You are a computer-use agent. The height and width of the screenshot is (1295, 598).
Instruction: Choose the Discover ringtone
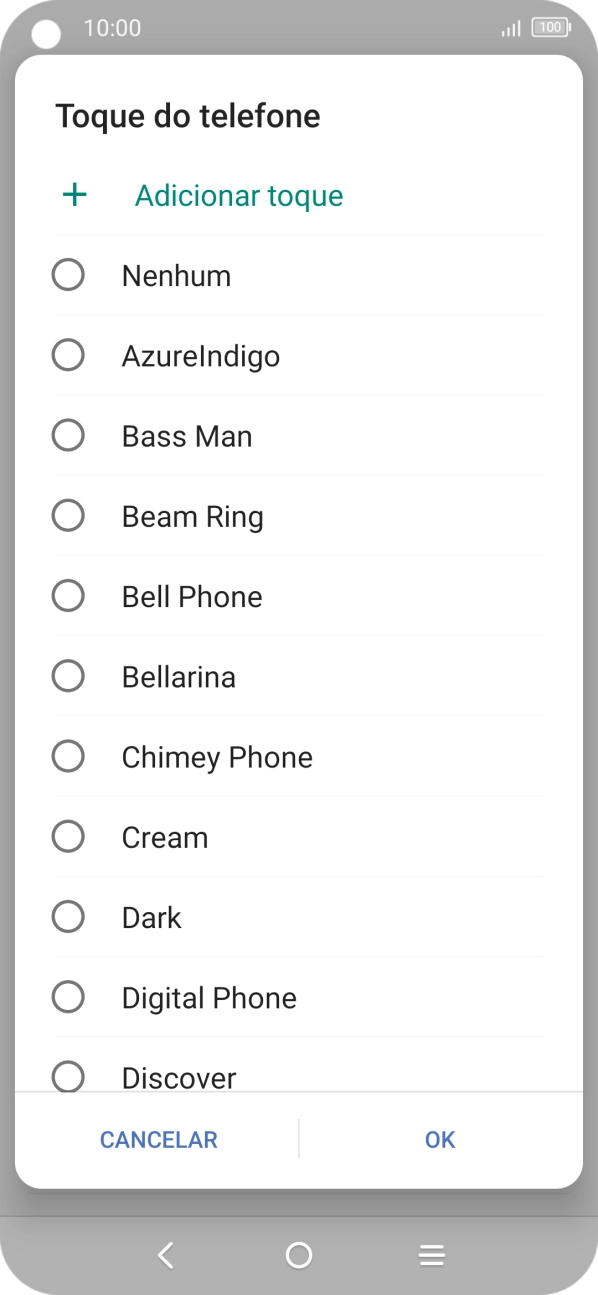(x=68, y=1077)
